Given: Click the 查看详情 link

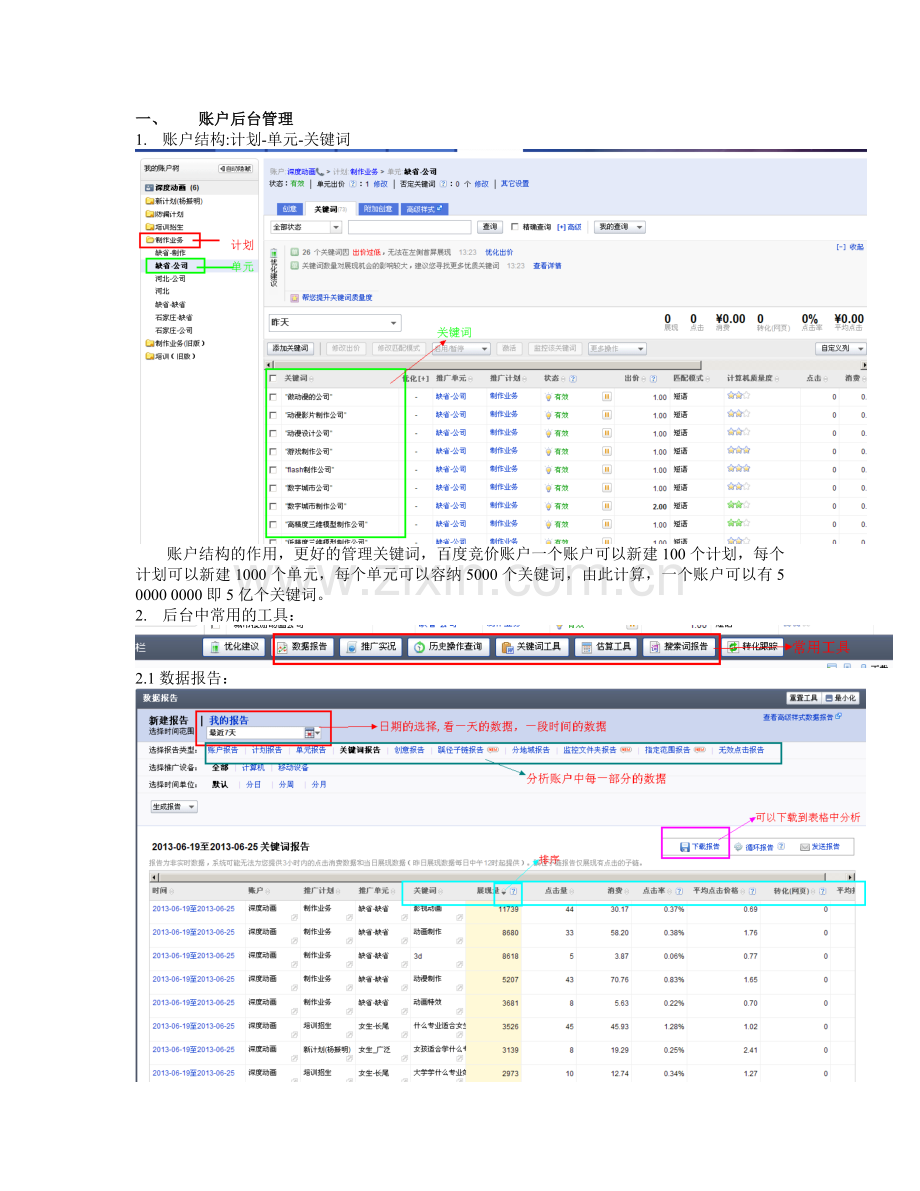Looking at the screenshot, I should point(547,266).
